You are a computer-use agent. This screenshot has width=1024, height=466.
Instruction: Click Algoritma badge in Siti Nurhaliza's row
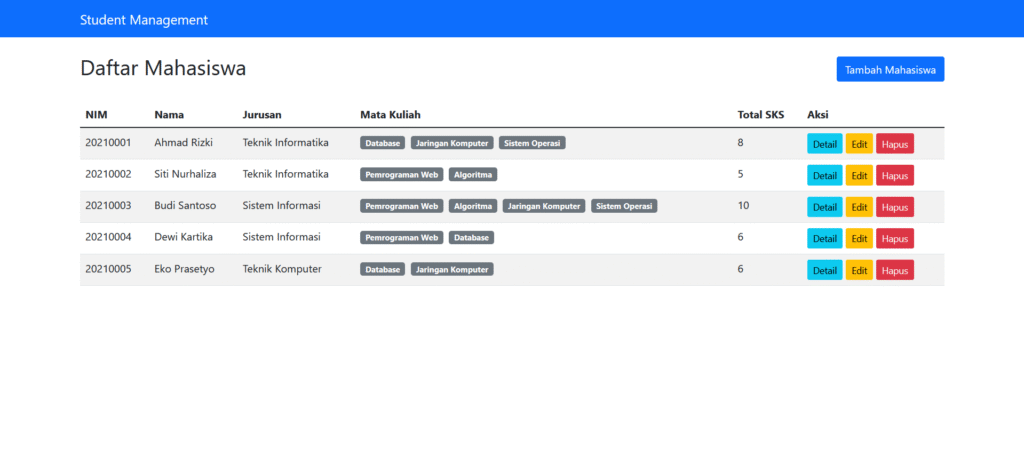click(473, 174)
